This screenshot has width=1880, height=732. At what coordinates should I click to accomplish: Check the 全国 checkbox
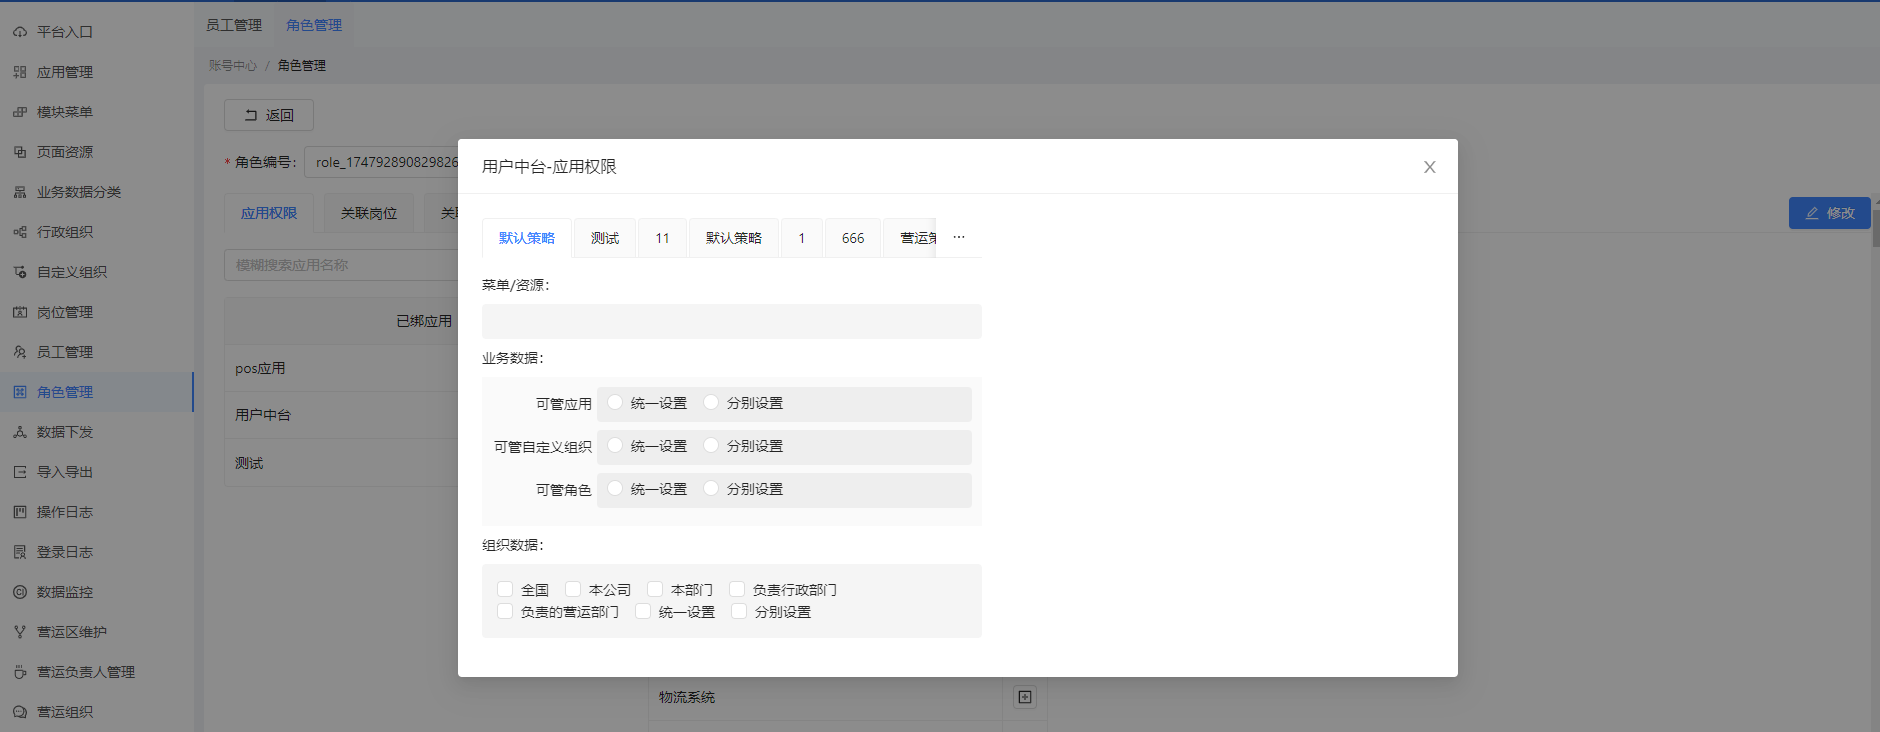pyautogui.click(x=505, y=589)
